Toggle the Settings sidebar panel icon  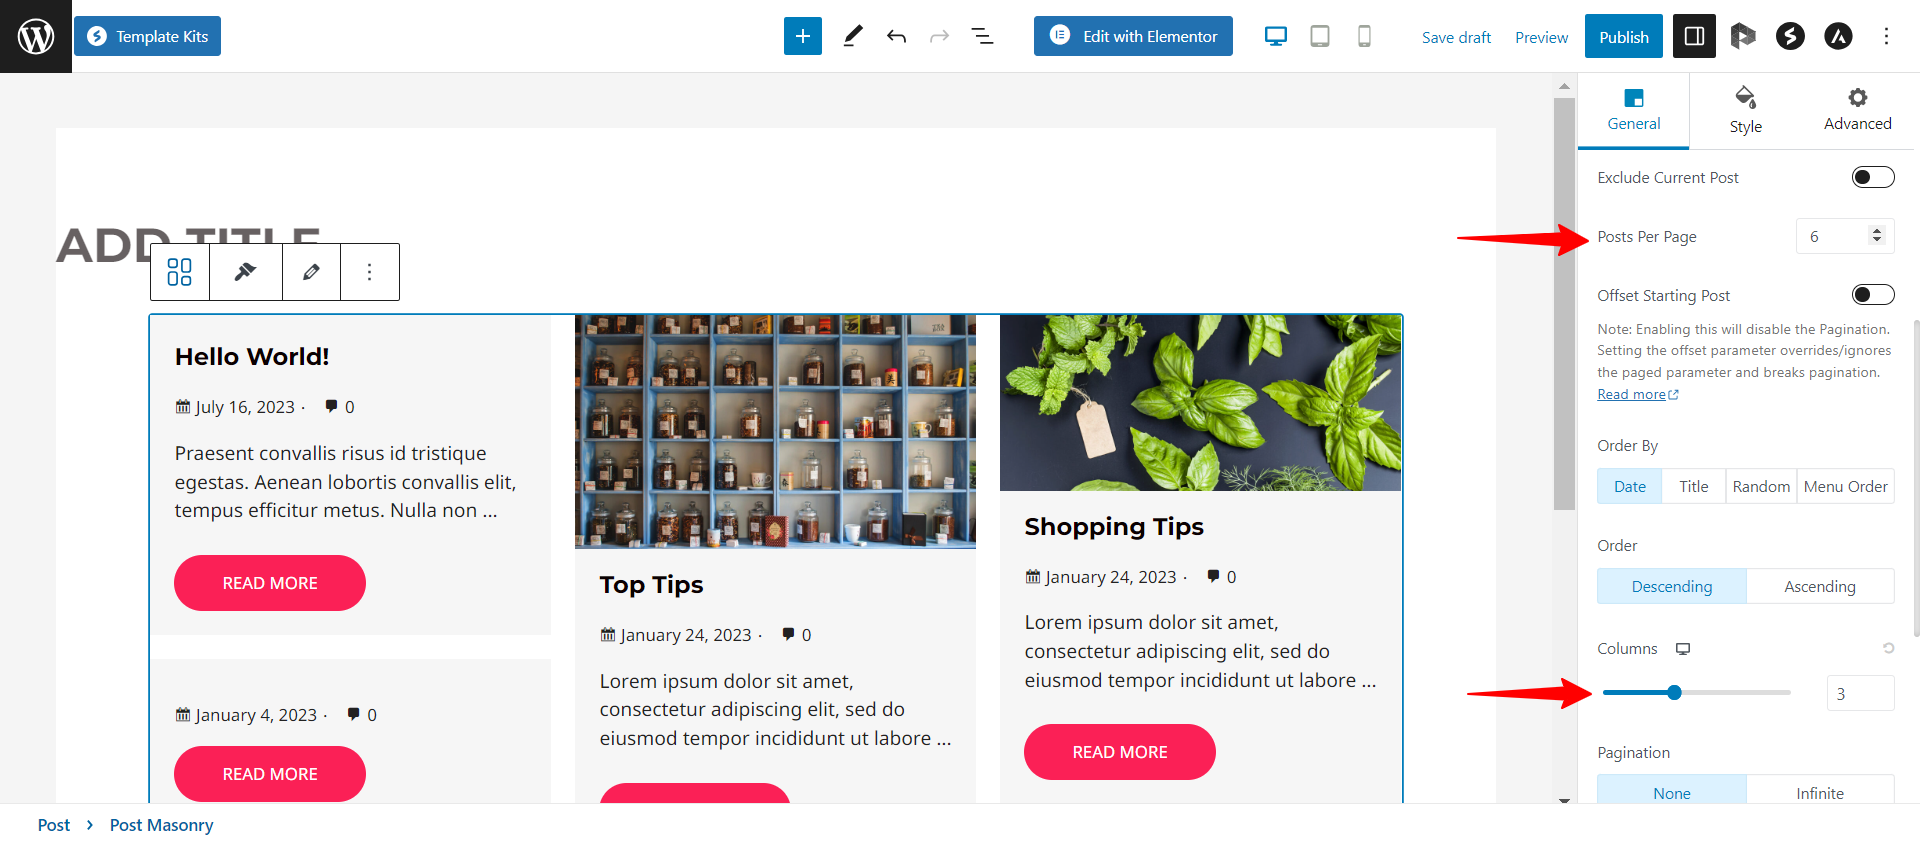point(1694,36)
